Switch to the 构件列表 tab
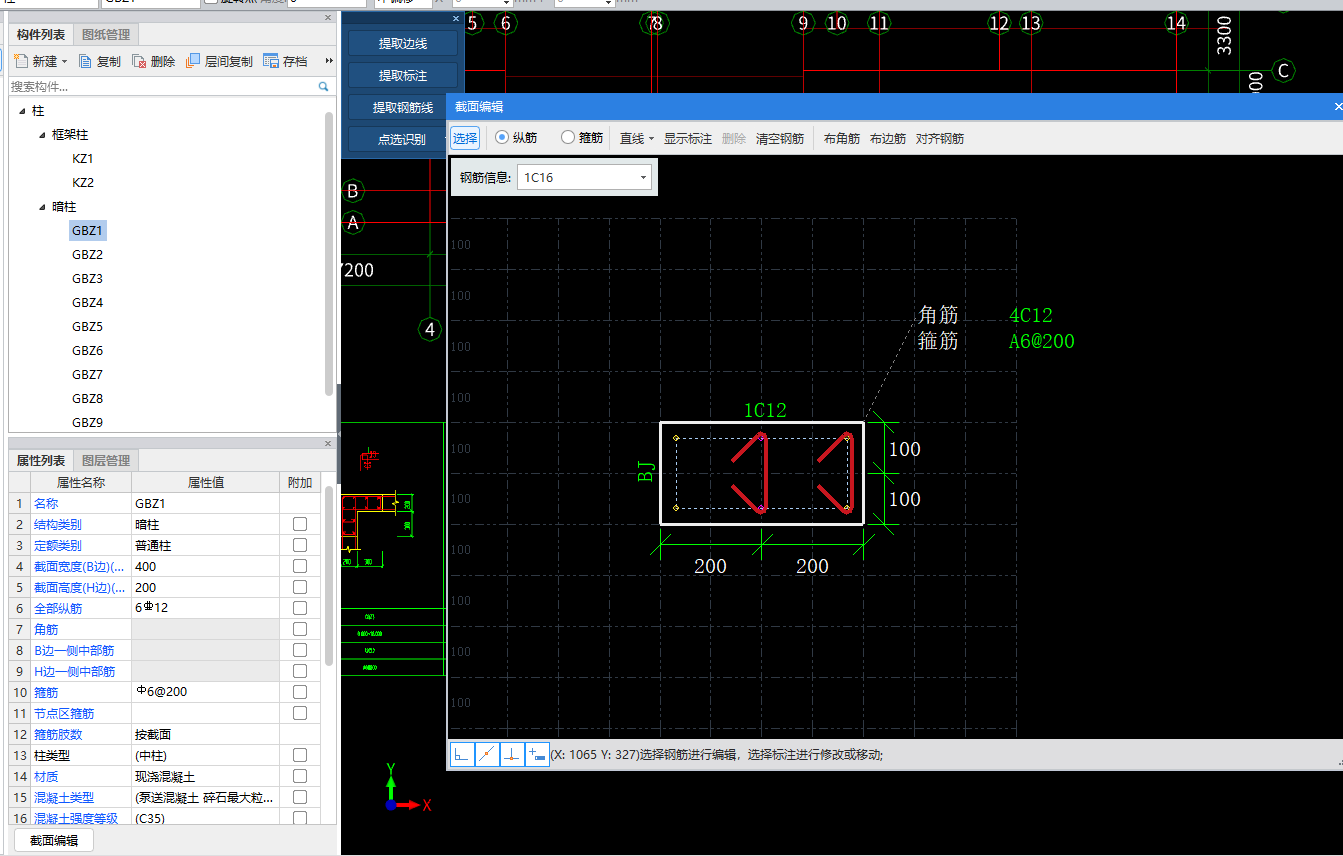This screenshot has height=856, width=1343. click(x=41, y=35)
